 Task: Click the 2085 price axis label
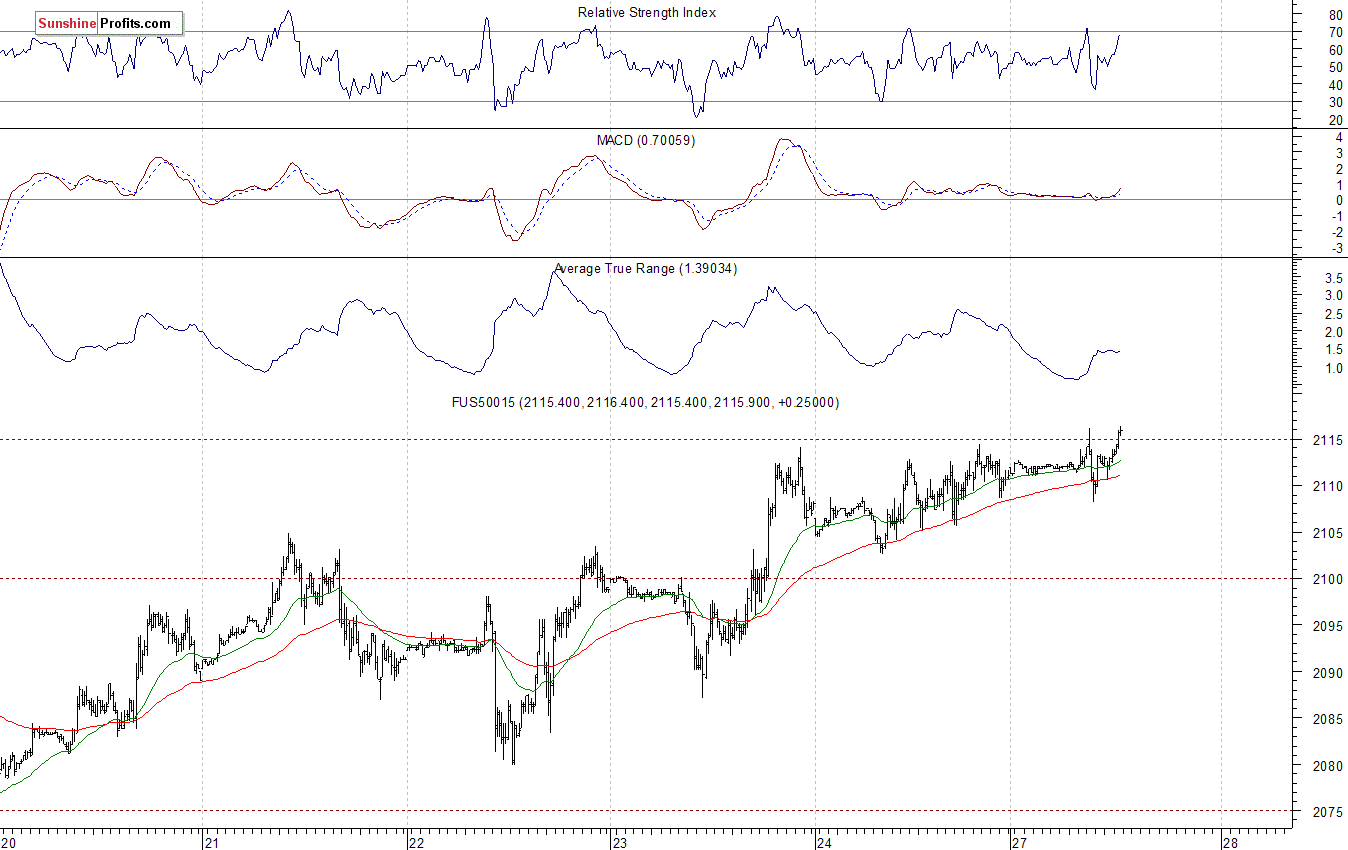[x=1327, y=720]
